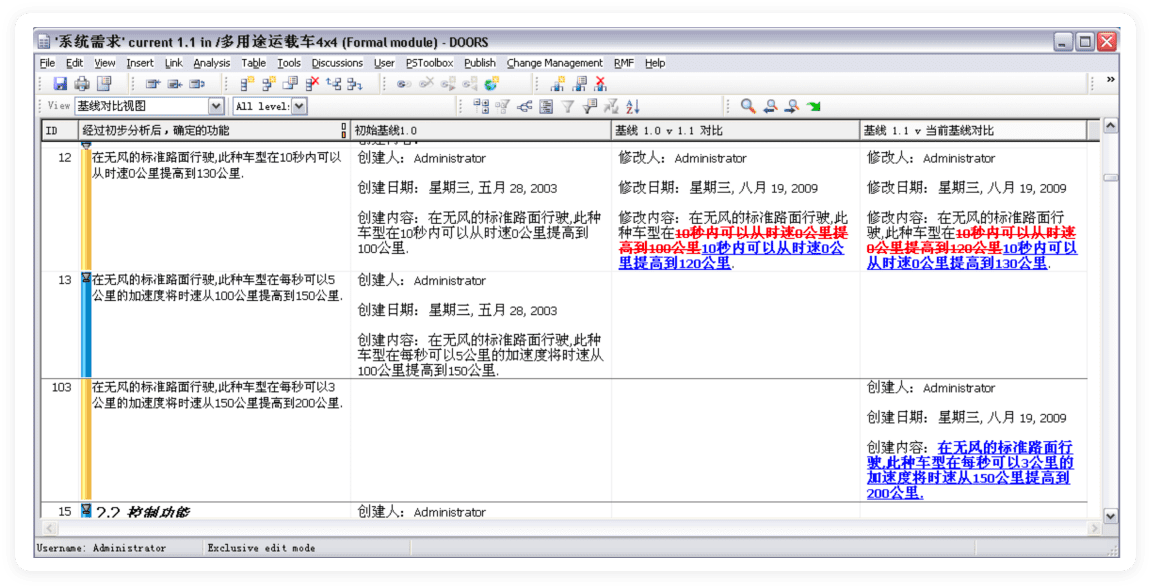This screenshot has height=588, width=1151.
Task: Click the Print icon
Action: point(82,84)
